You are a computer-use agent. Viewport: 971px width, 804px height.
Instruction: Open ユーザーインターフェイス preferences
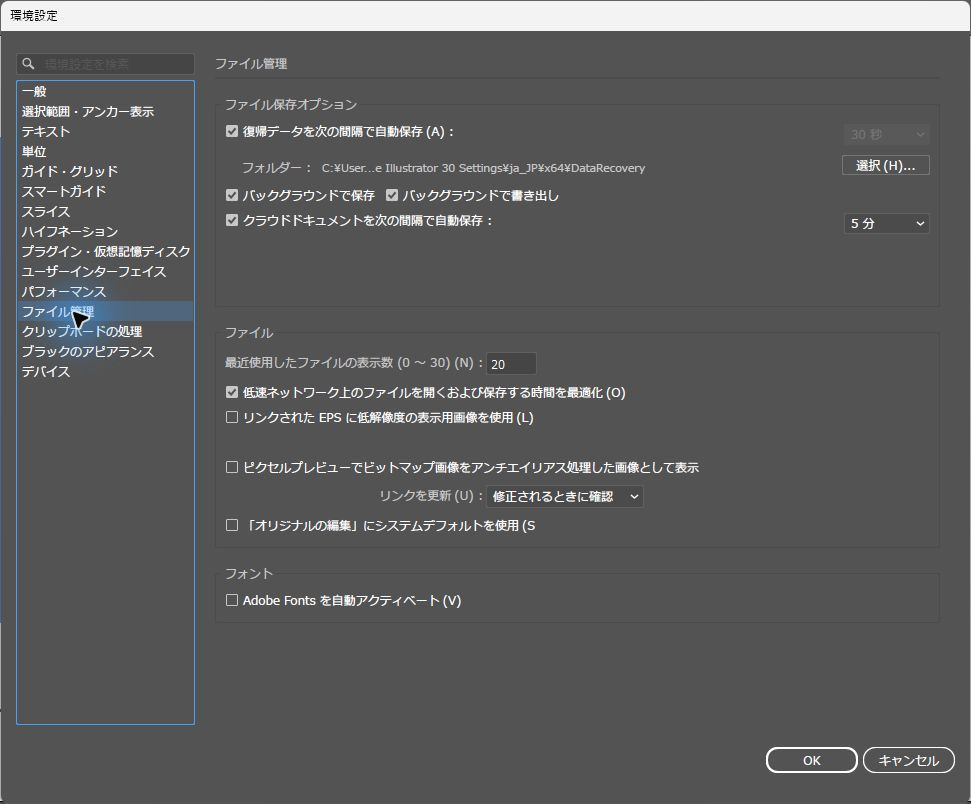click(105, 271)
